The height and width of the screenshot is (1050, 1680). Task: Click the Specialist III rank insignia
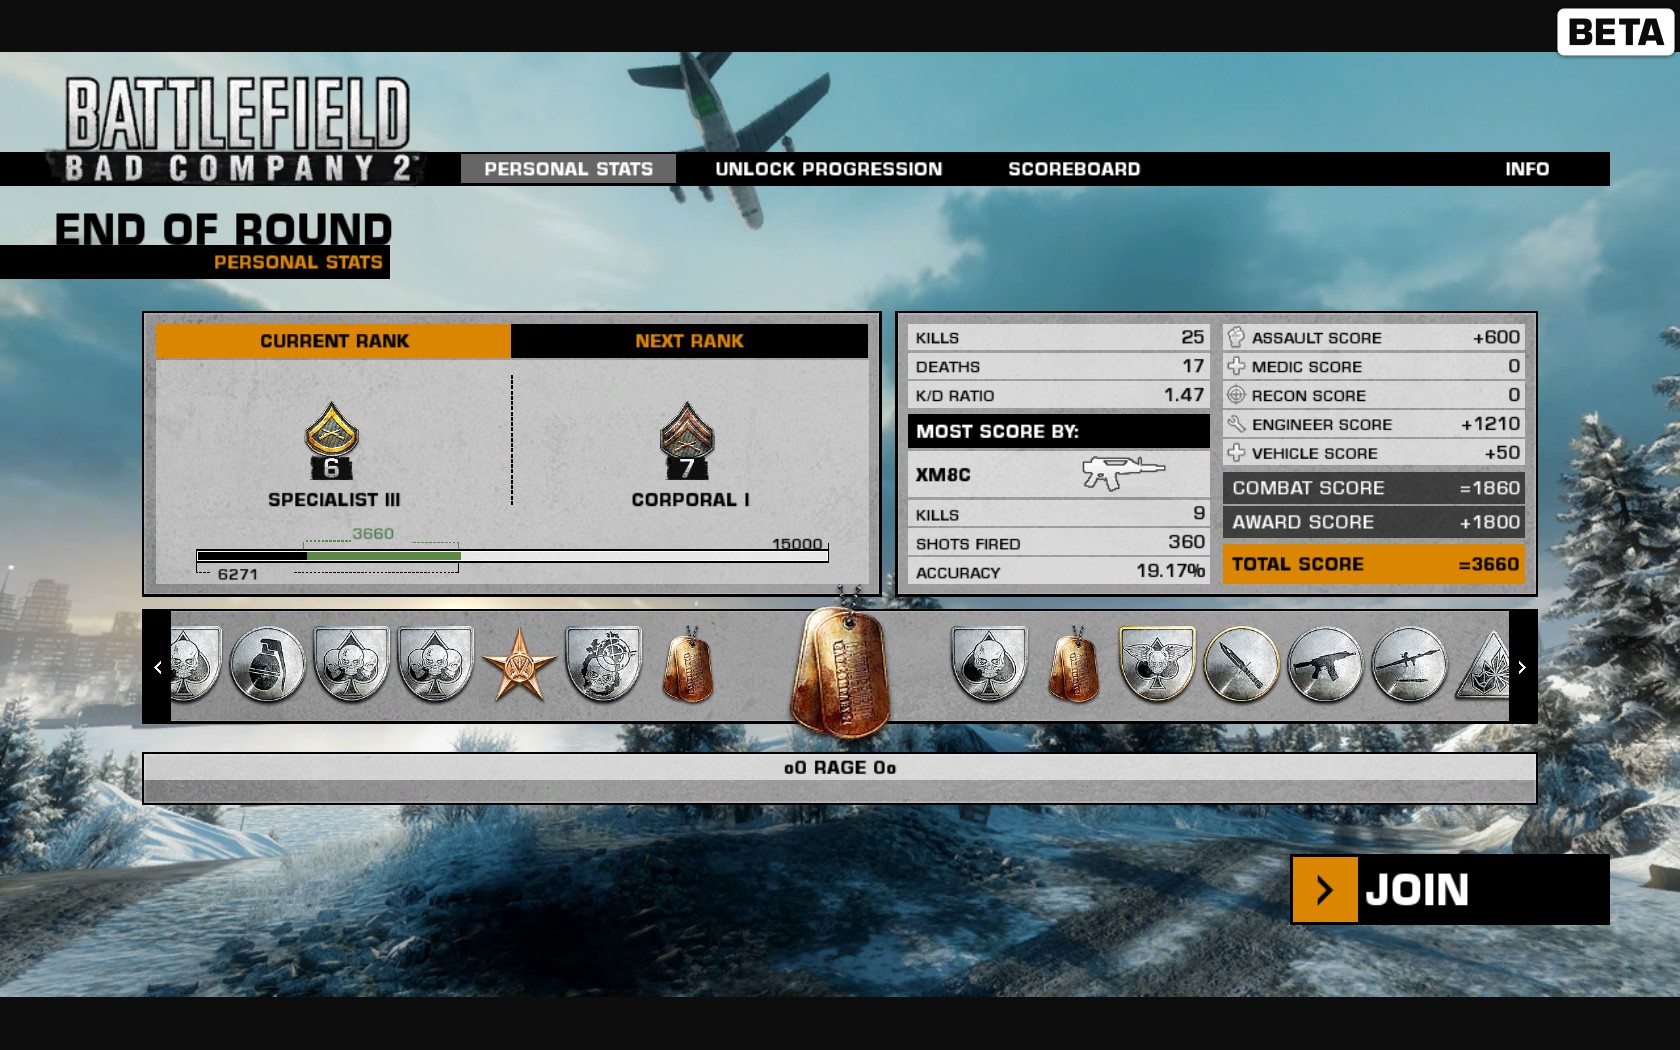pos(332,441)
